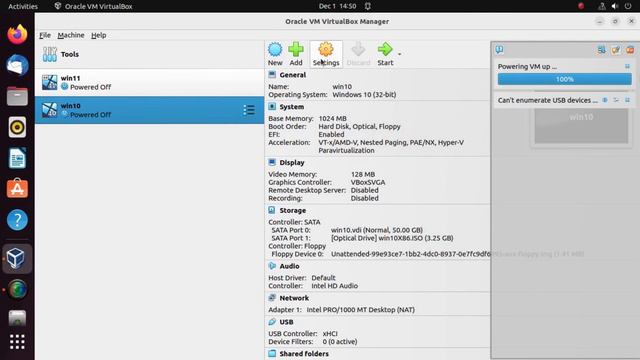
Task: Open the File menu
Action: point(45,35)
